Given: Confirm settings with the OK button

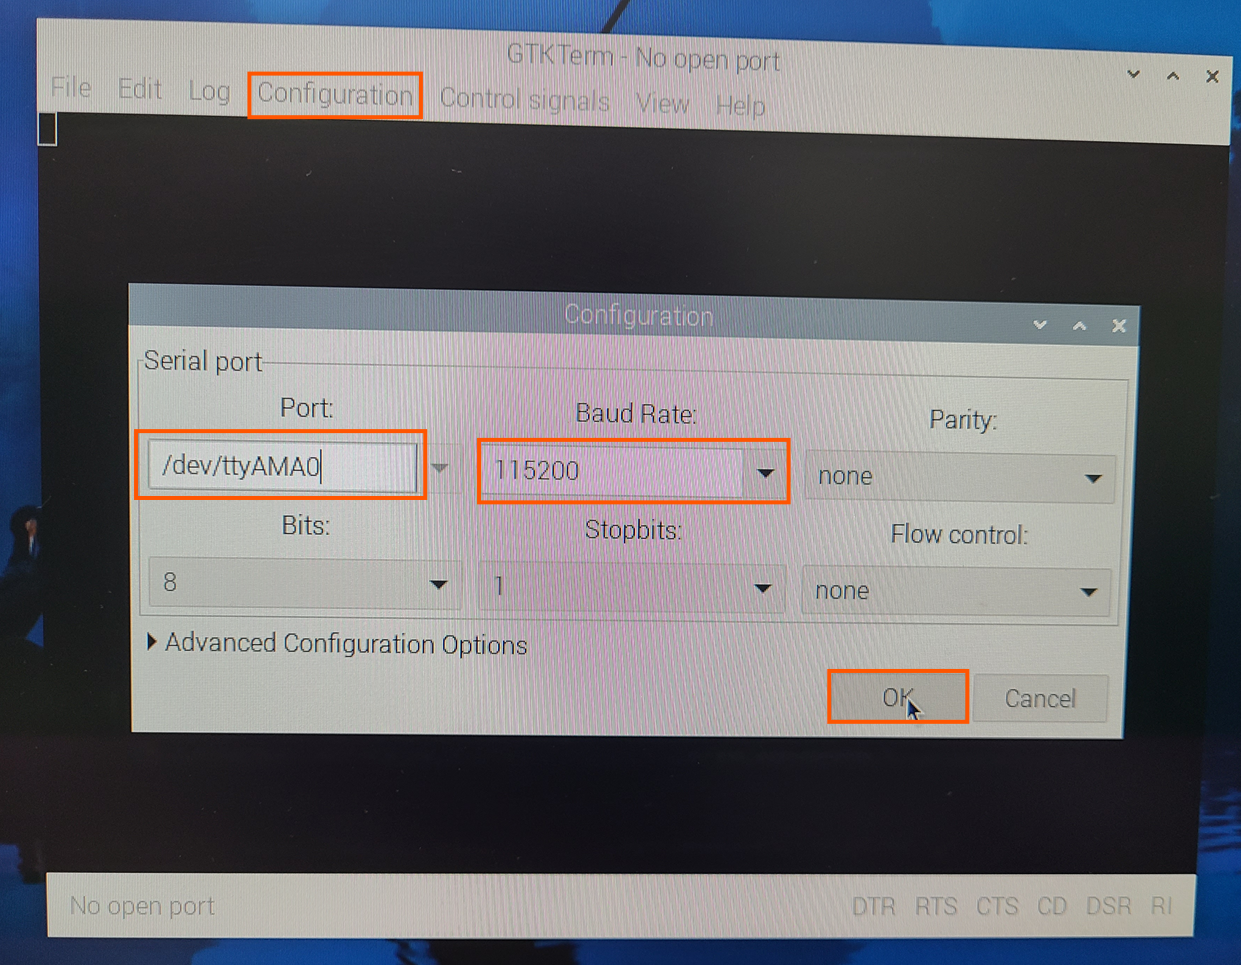Looking at the screenshot, I should [x=898, y=697].
